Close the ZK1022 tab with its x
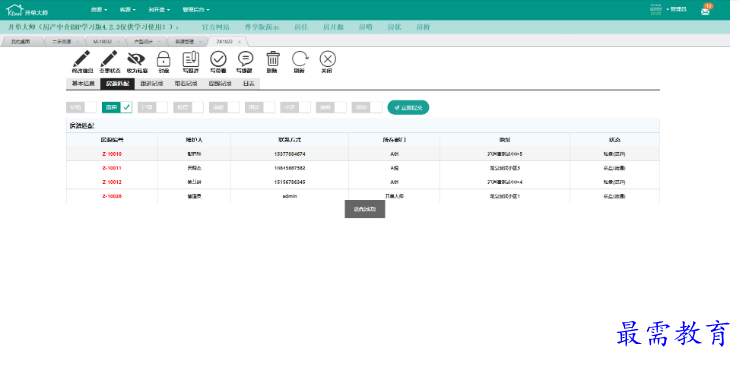The width and height of the screenshot is (738, 365). pyautogui.click(x=239, y=41)
